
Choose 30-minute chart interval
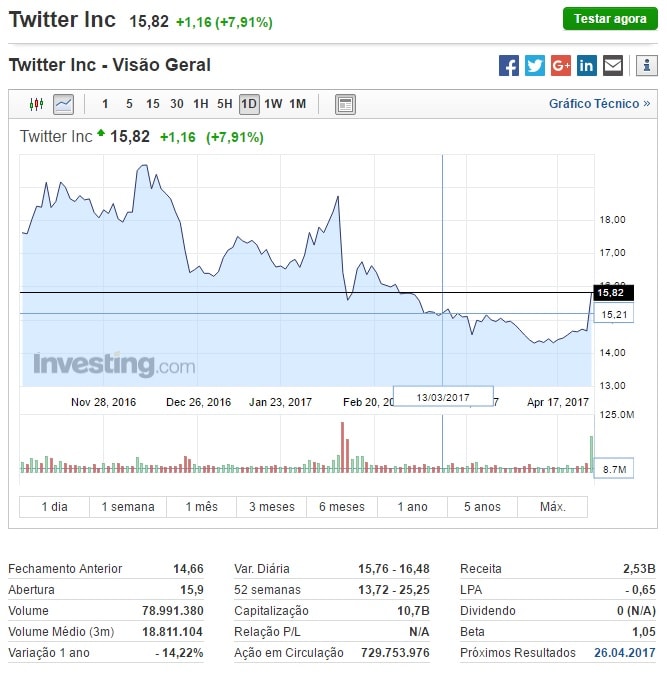coord(177,104)
